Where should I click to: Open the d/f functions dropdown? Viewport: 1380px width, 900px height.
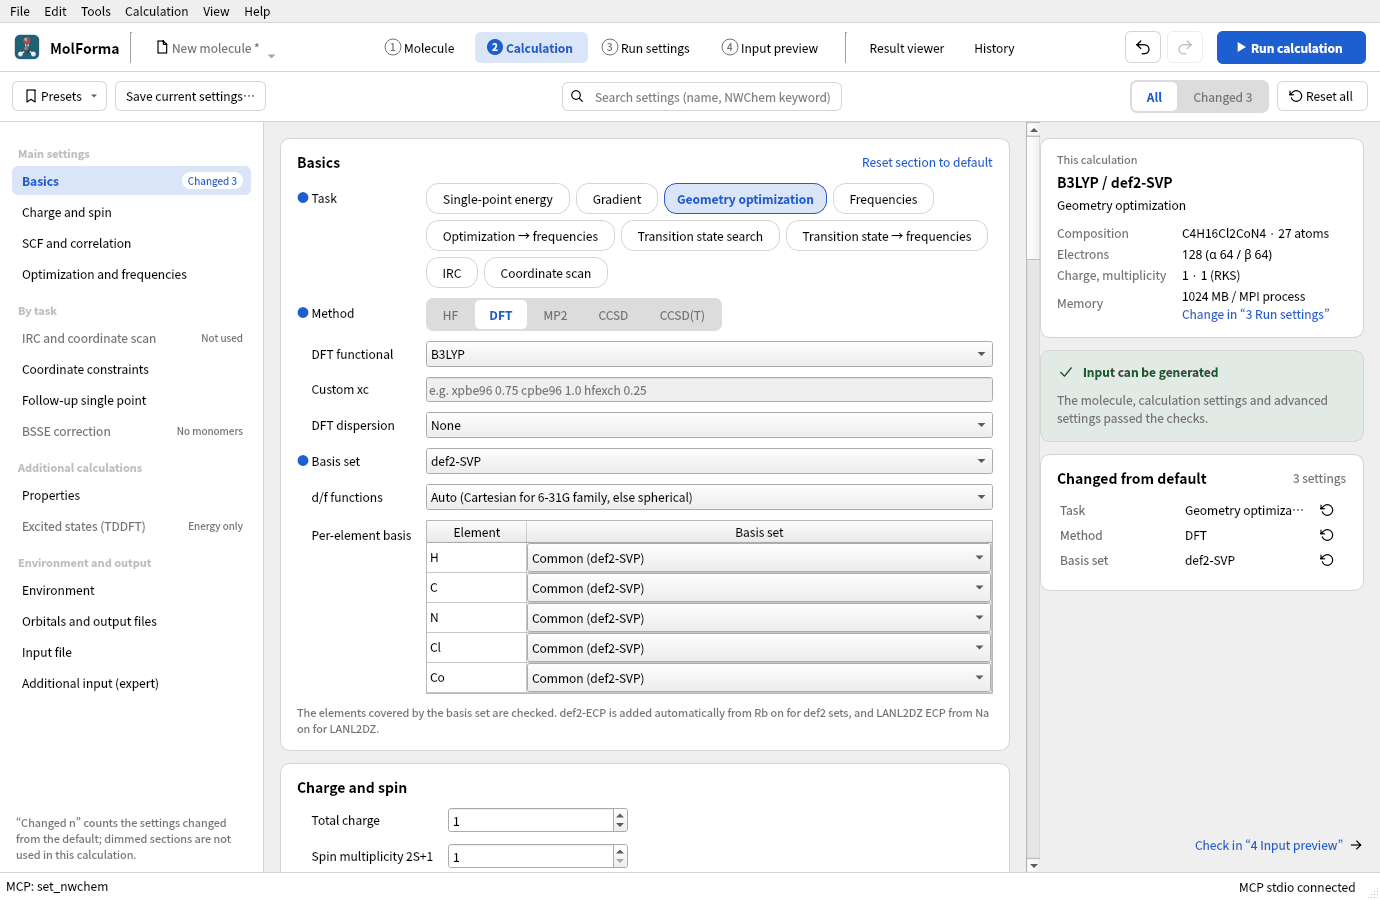point(709,497)
